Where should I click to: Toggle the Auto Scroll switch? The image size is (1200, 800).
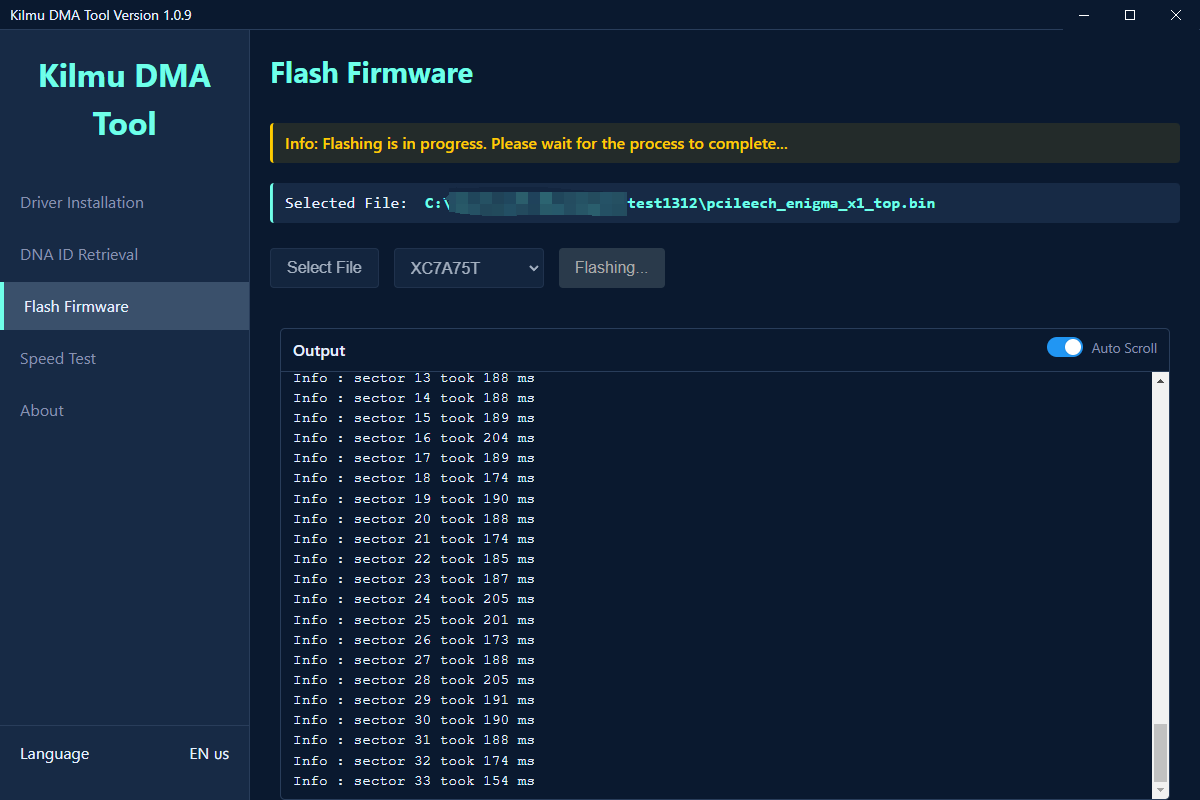tap(1065, 348)
